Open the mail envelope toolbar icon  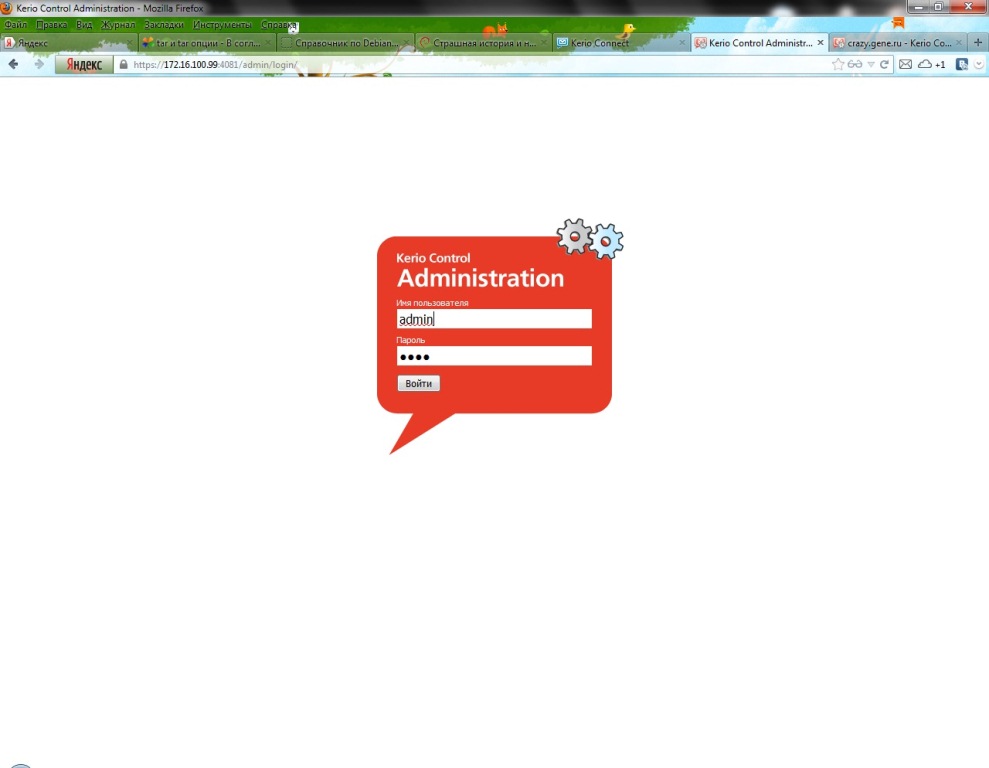905,64
